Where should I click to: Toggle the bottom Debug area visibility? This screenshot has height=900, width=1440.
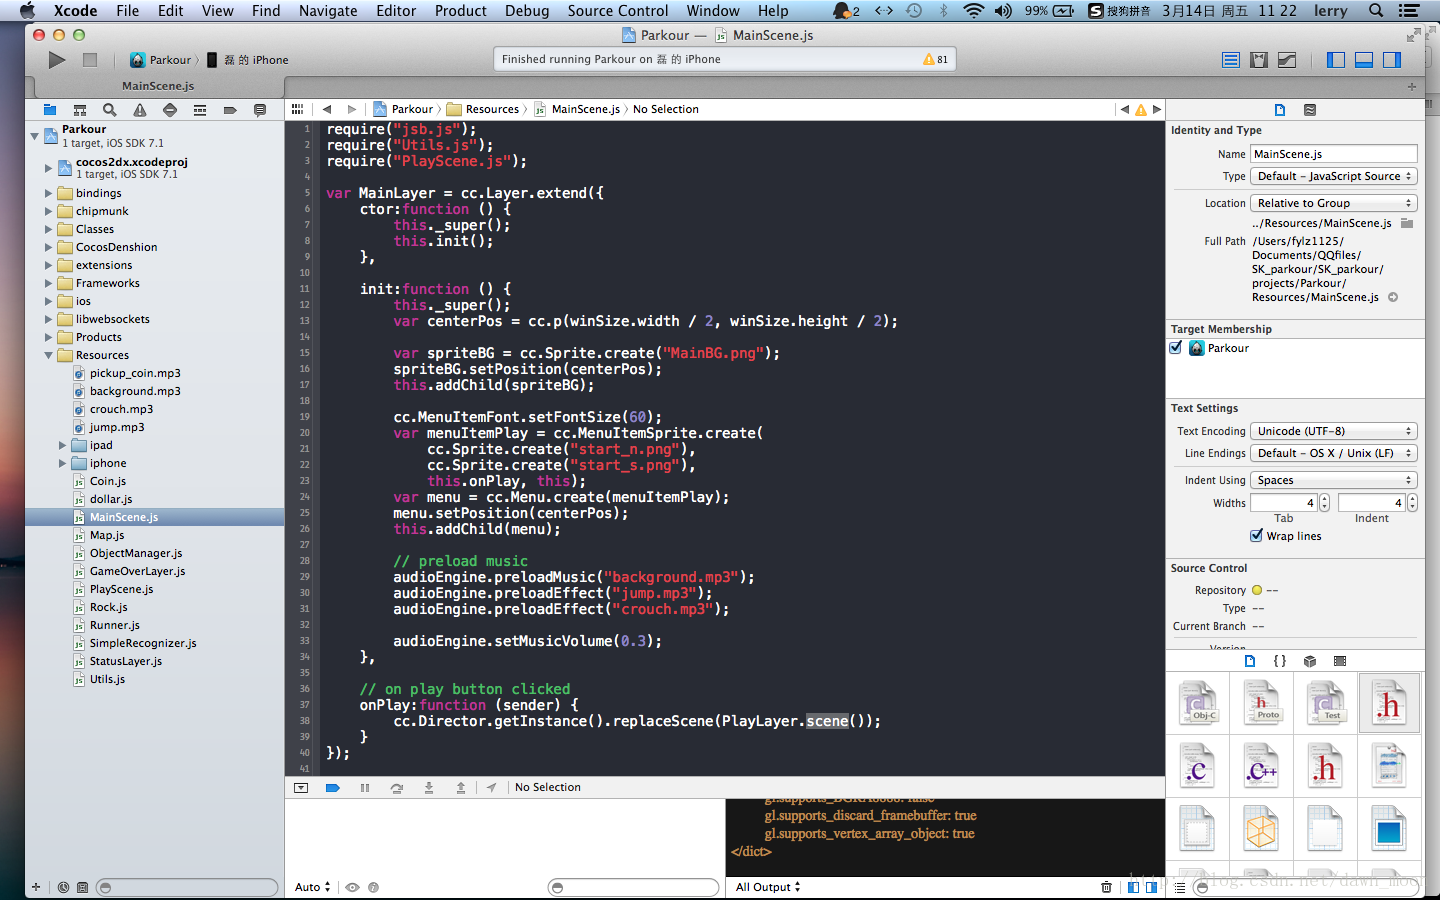[x=1364, y=60]
